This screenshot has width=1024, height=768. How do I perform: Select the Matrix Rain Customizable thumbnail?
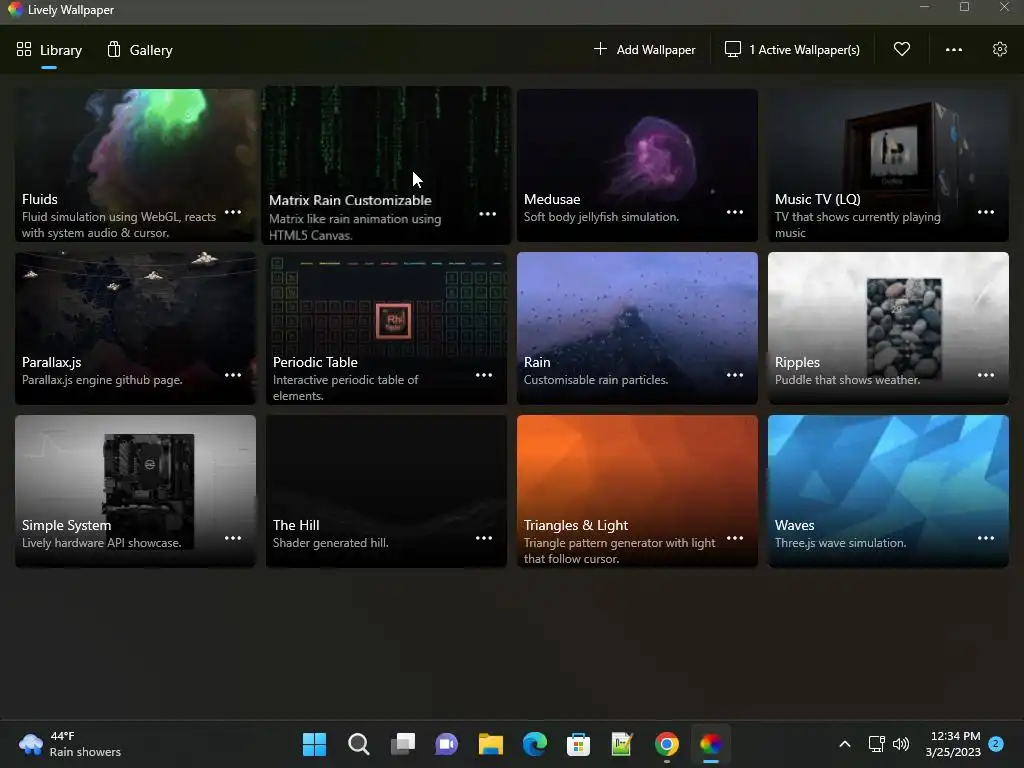pyautogui.click(x=387, y=165)
